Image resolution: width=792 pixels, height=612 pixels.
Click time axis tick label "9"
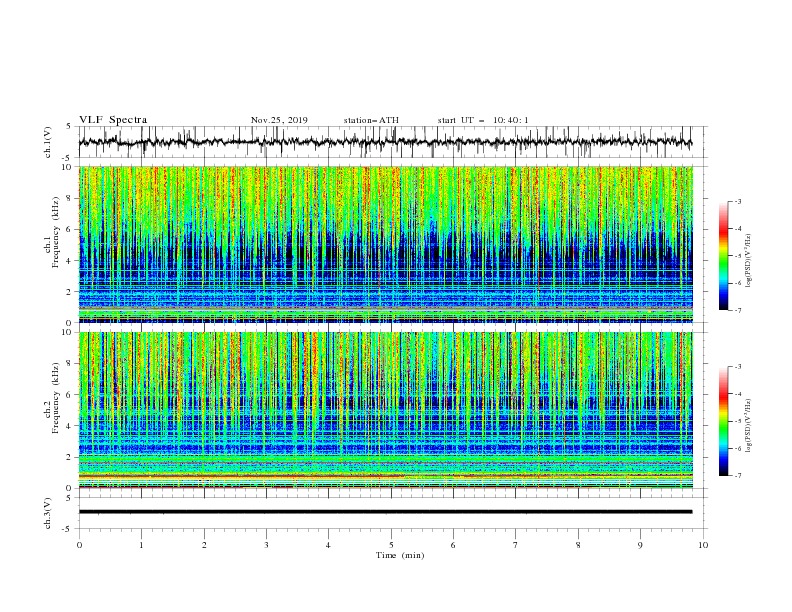point(640,545)
